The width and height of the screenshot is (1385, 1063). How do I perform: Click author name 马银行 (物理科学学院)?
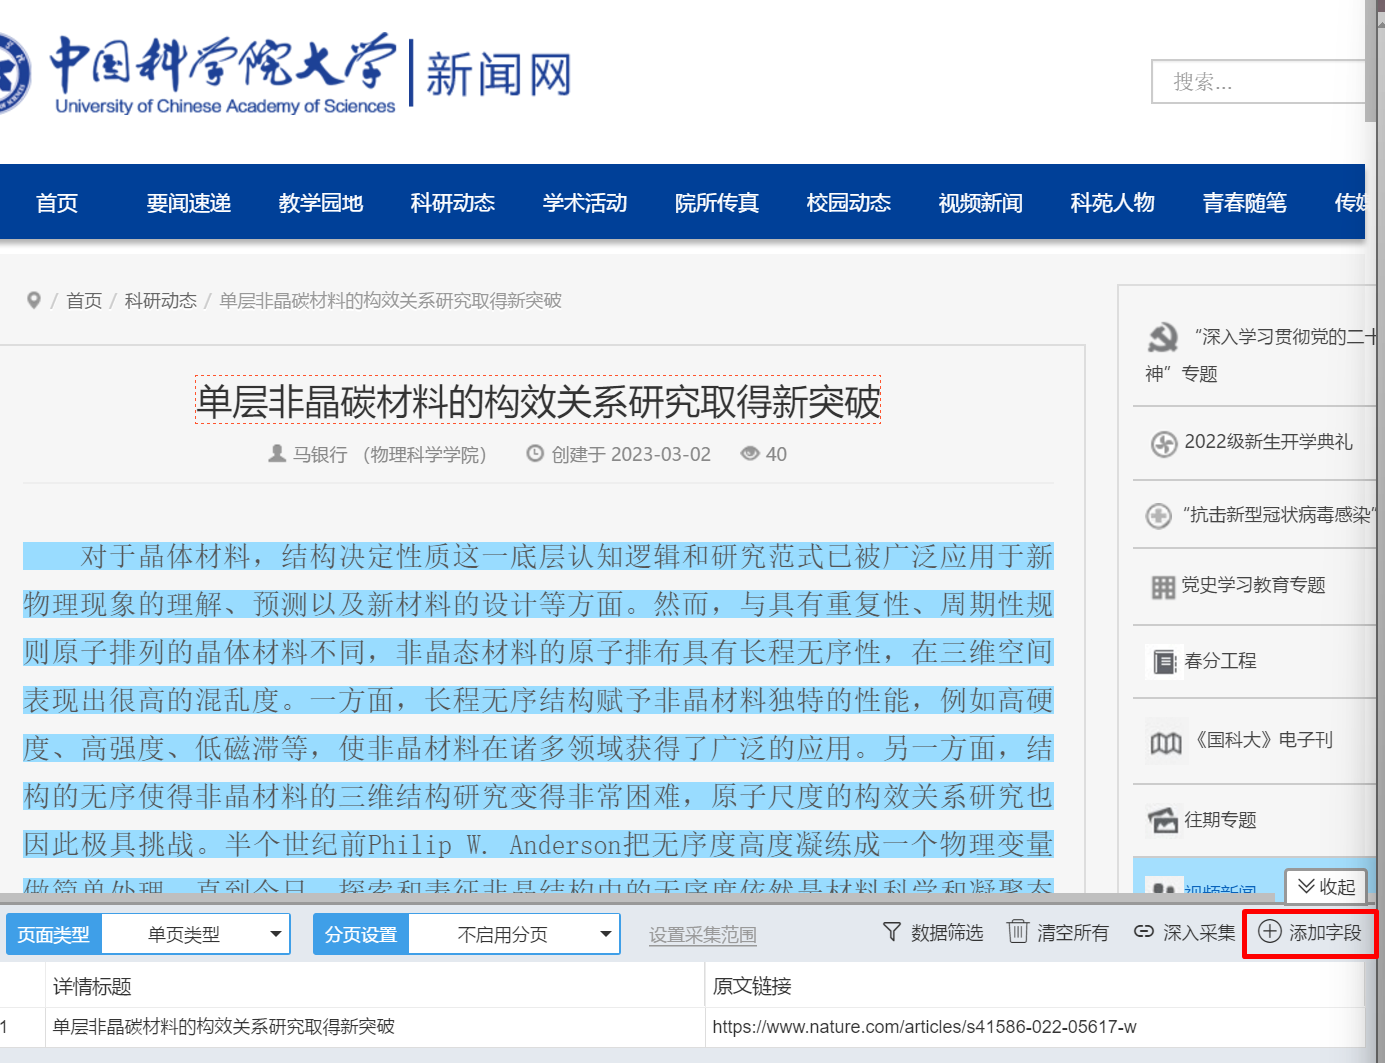390,455
